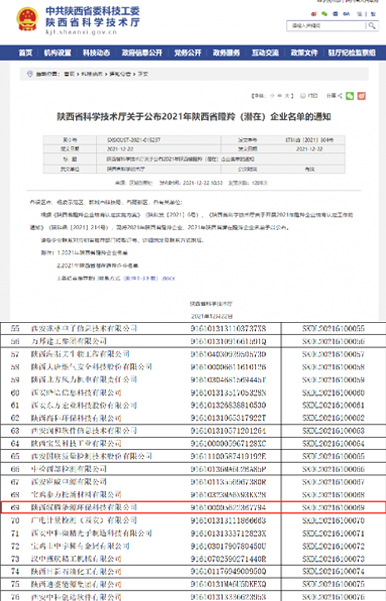This screenshot has width=386, height=601.
Task: Open 政策文件 in the navigation bar
Action: coord(304,53)
